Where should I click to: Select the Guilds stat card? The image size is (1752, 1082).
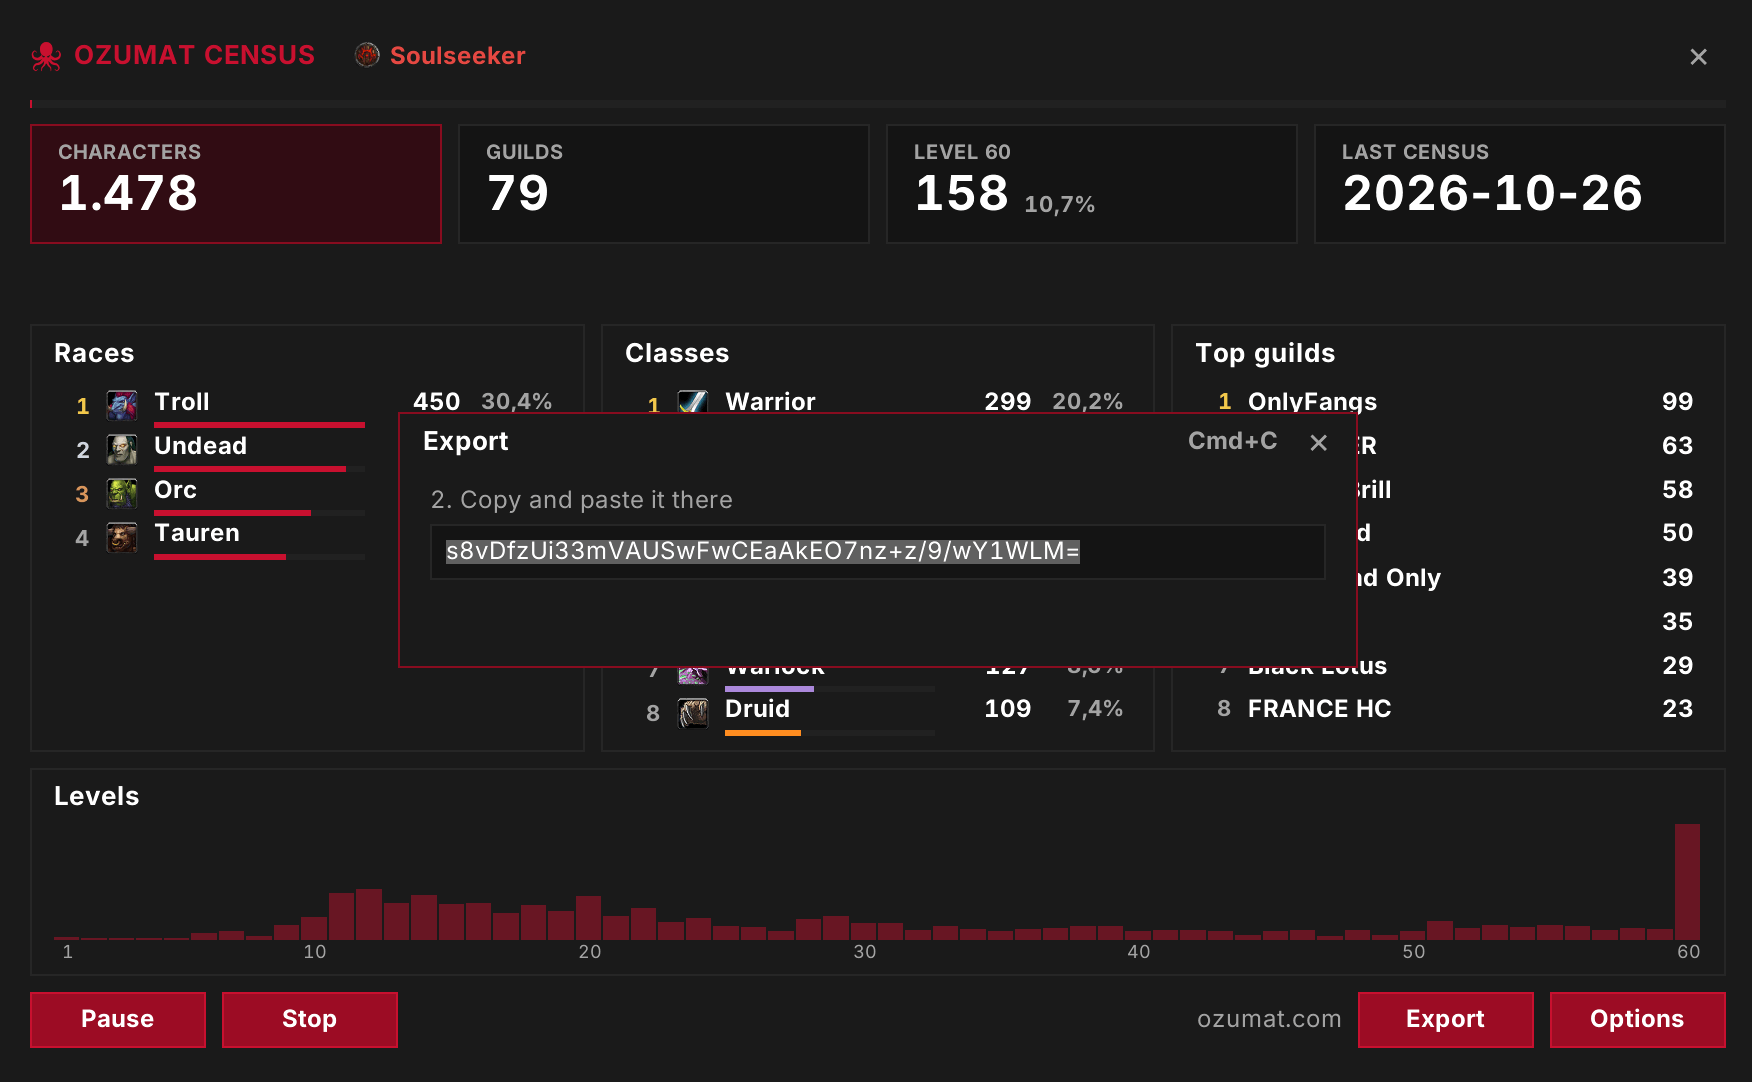pyautogui.click(x=664, y=184)
